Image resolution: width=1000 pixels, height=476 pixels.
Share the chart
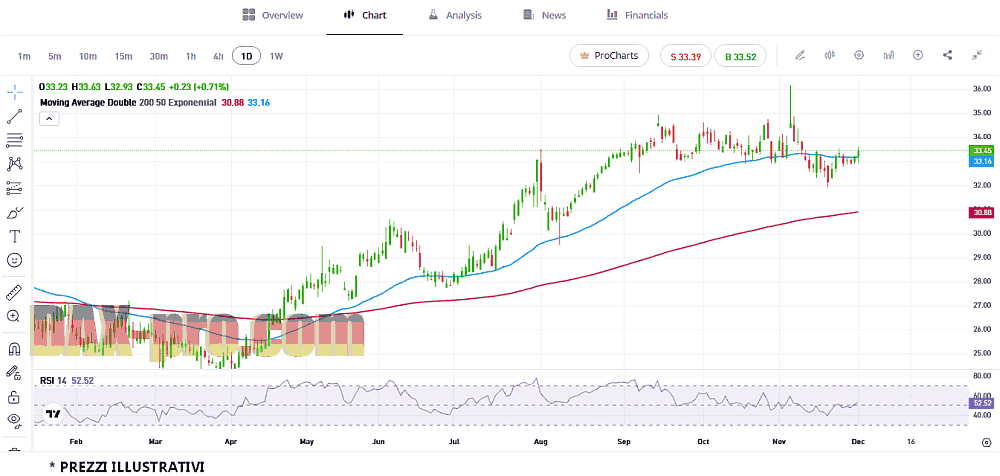pos(947,56)
